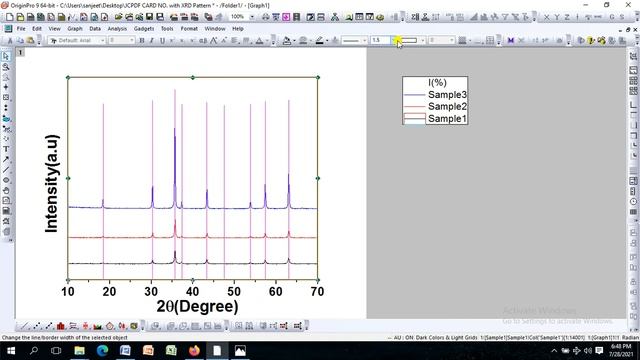Open Microsoft Edge from taskbar

[102, 351]
